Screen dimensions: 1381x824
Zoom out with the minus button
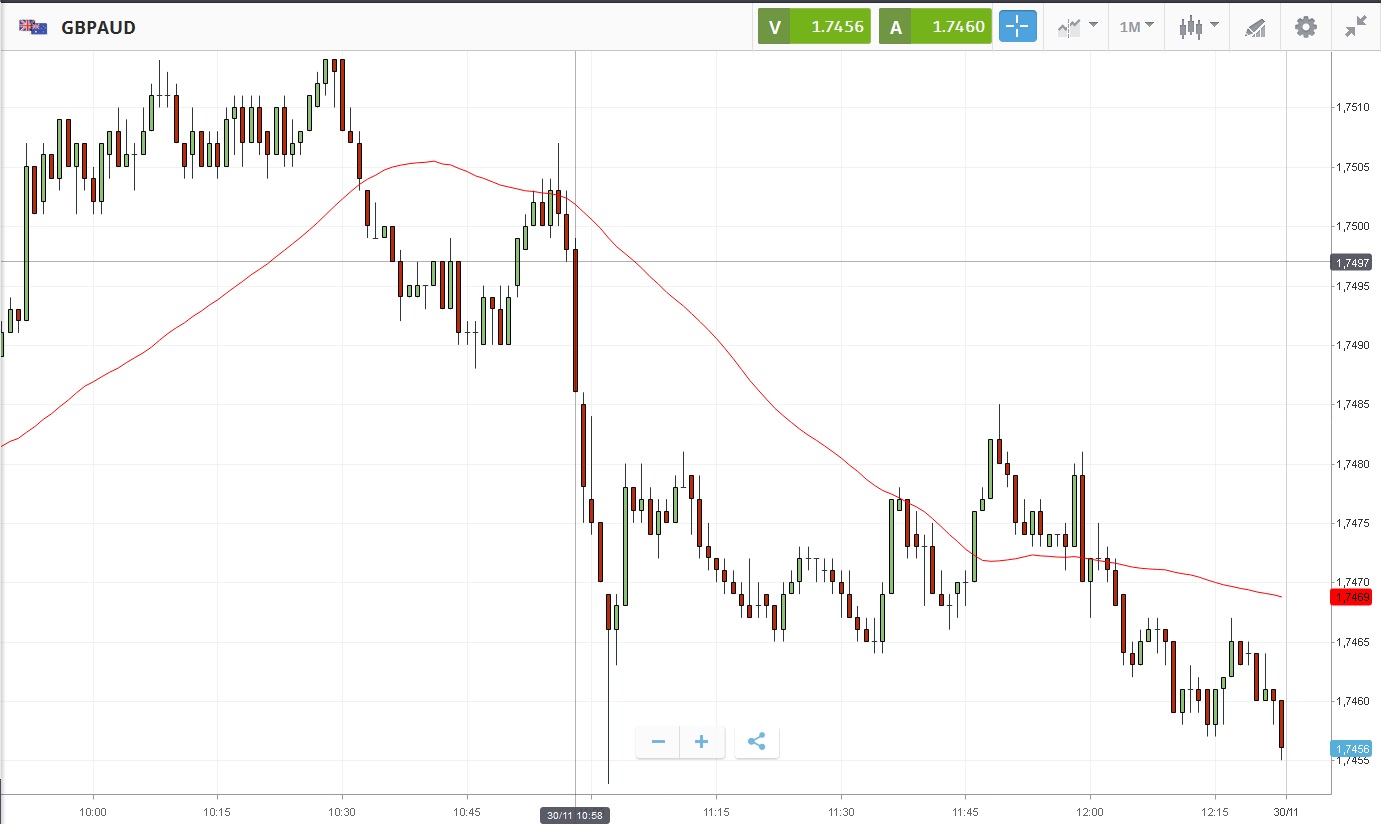point(658,742)
